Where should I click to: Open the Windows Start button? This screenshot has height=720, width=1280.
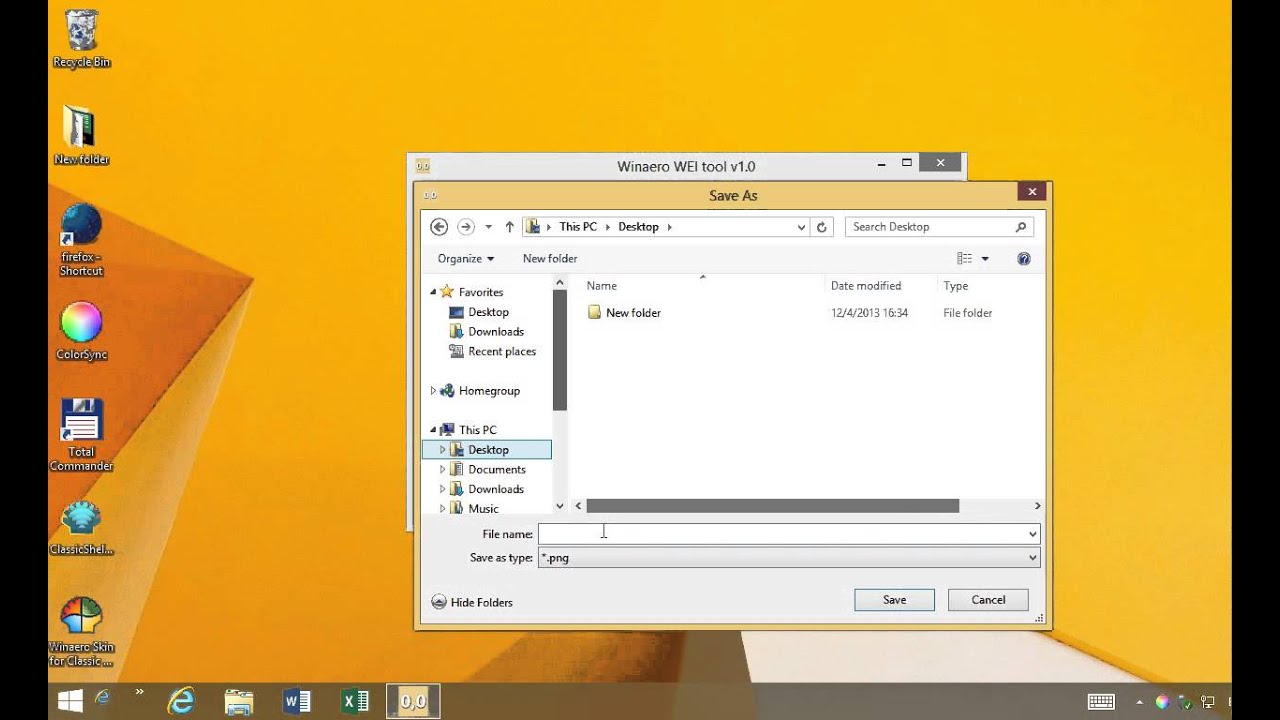point(70,702)
